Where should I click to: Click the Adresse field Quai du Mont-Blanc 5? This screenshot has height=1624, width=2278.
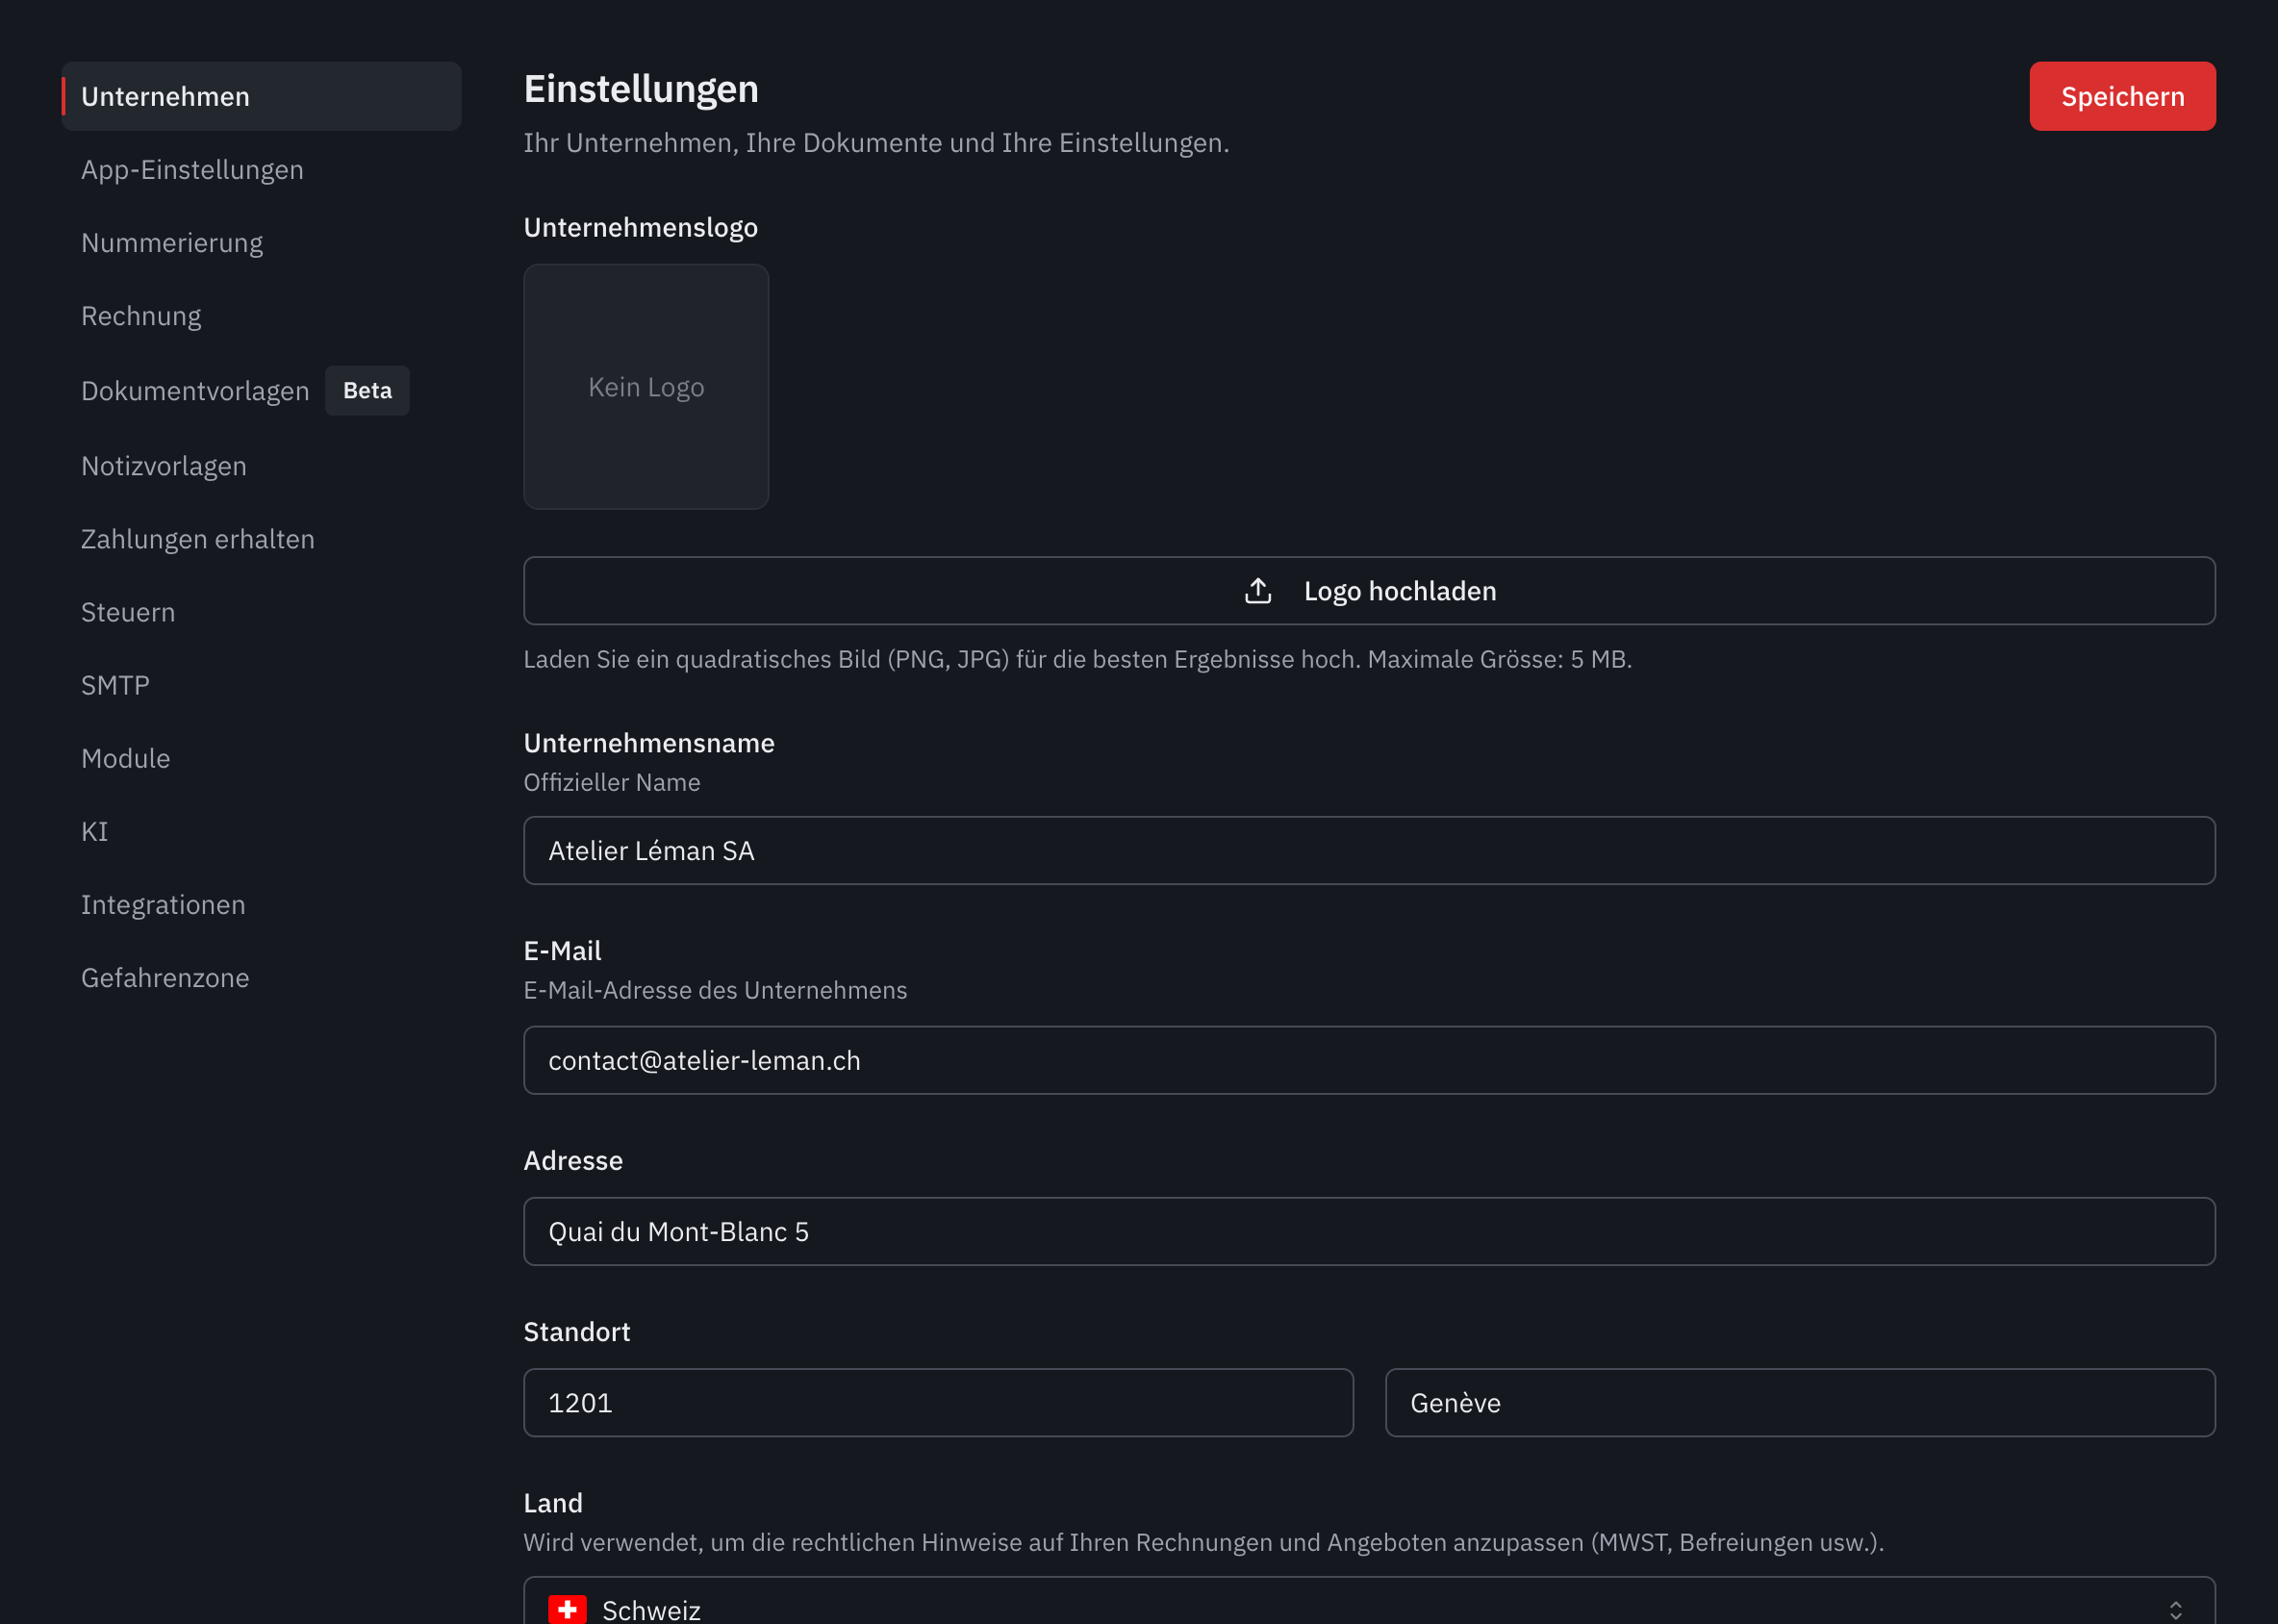(x=1369, y=1231)
